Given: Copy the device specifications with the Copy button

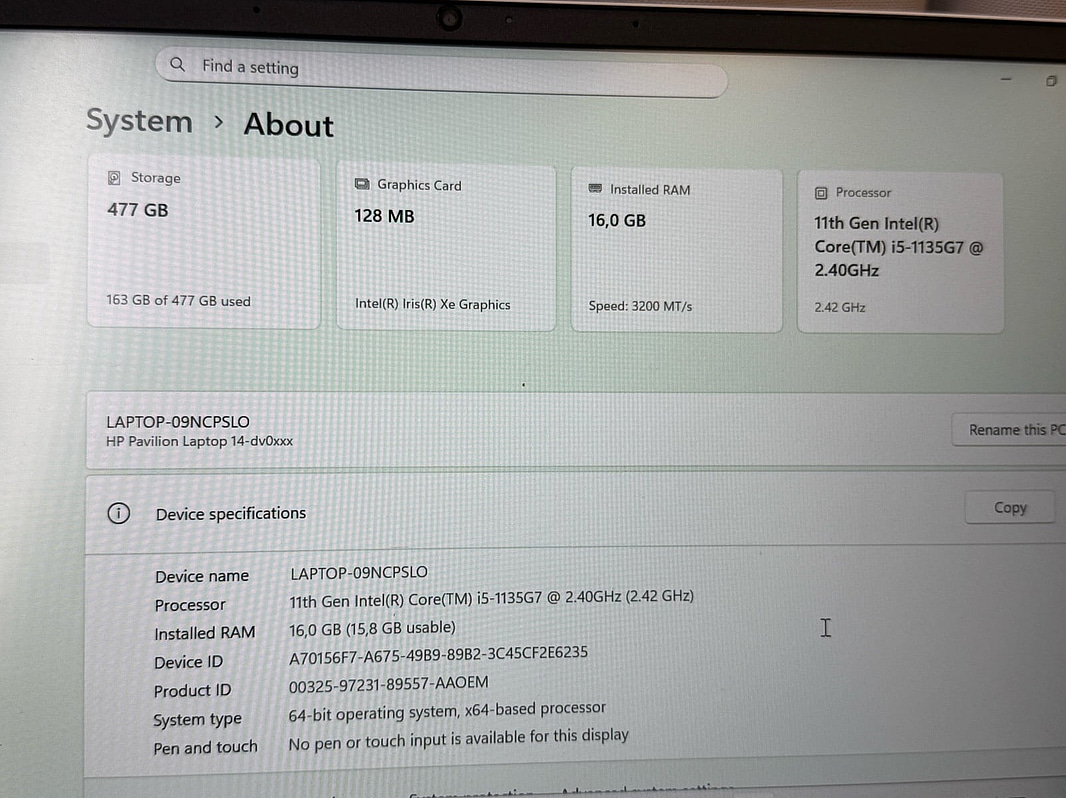Looking at the screenshot, I should point(1009,508).
